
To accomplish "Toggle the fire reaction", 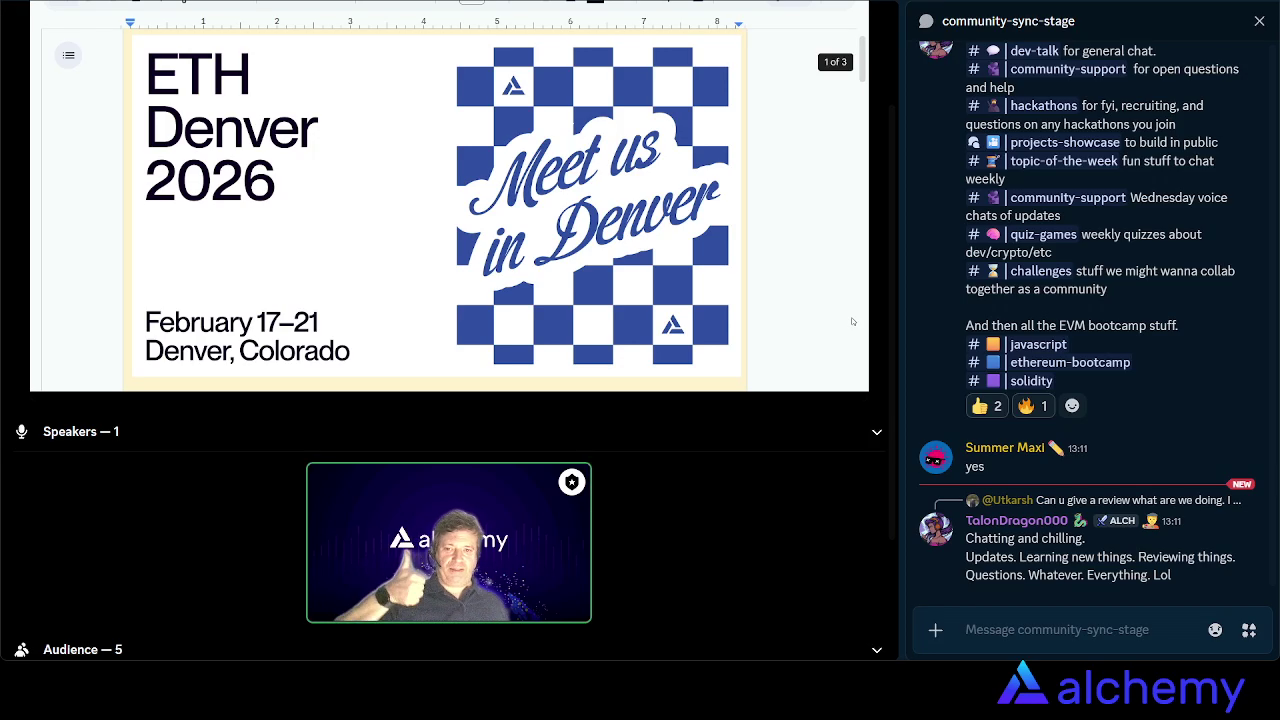I will tap(1032, 406).
